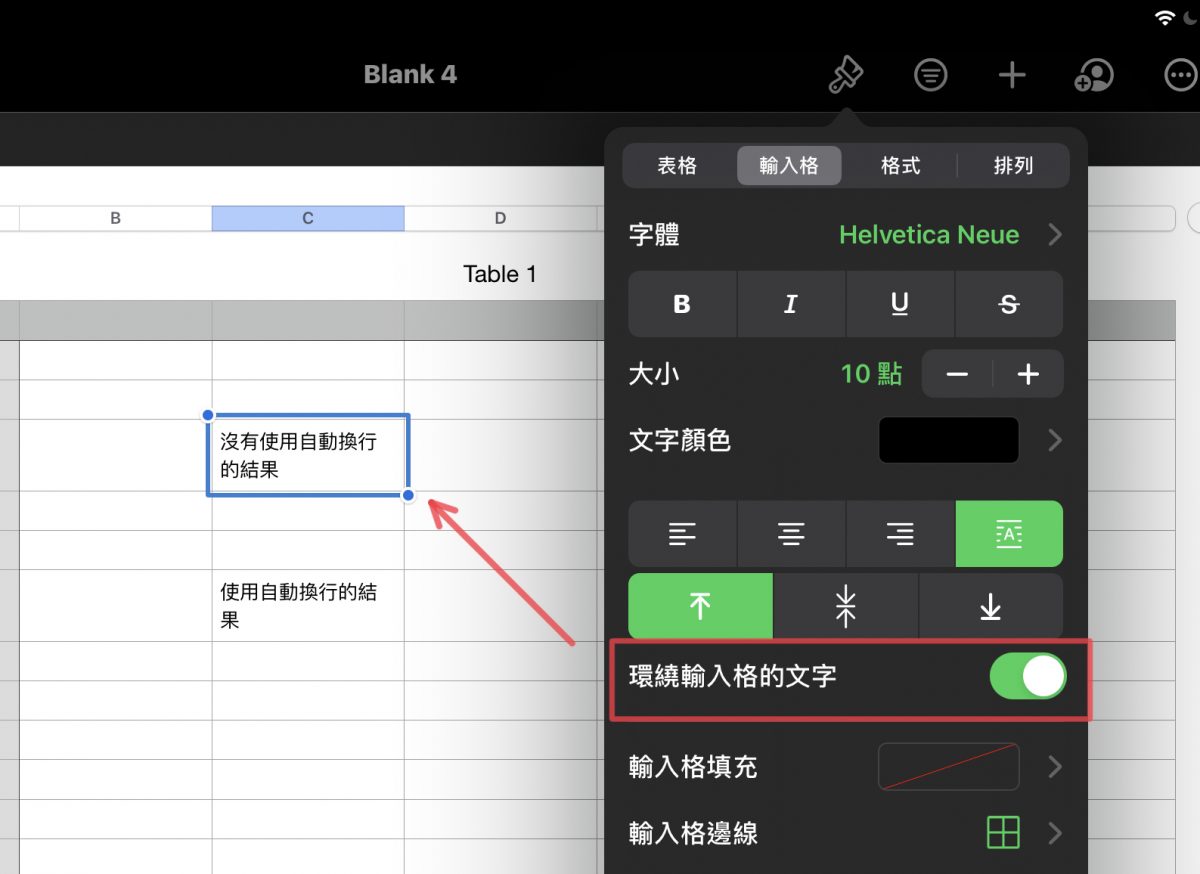Switch to the 輸入格 tab

click(789, 166)
